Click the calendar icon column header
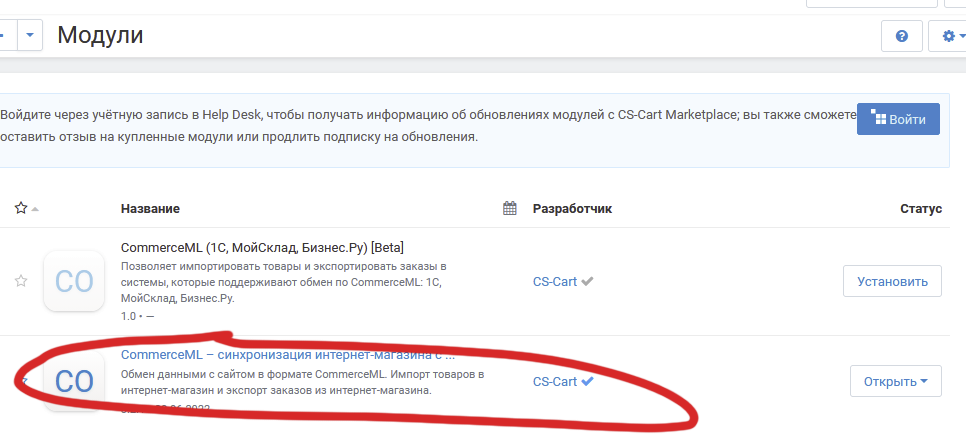966x439 pixels. 510,209
